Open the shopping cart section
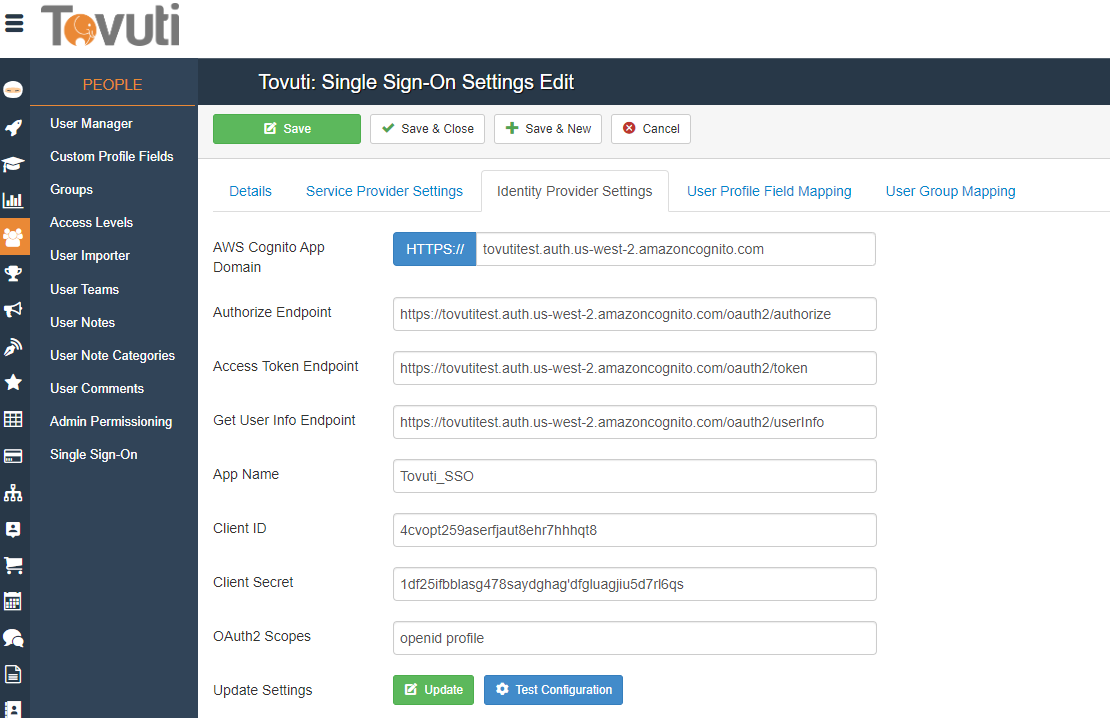 (x=14, y=565)
